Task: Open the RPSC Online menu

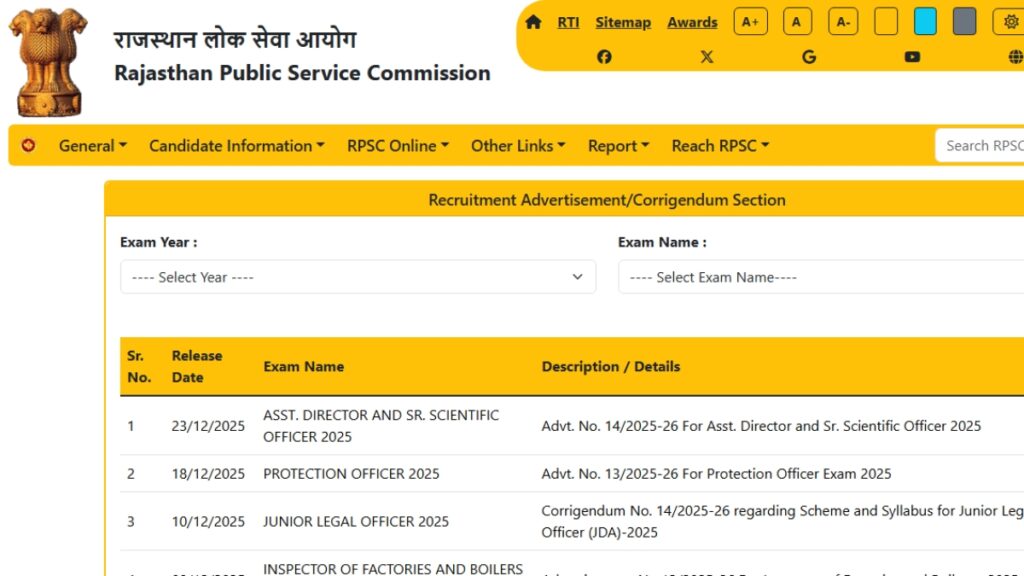Action: coord(397,146)
